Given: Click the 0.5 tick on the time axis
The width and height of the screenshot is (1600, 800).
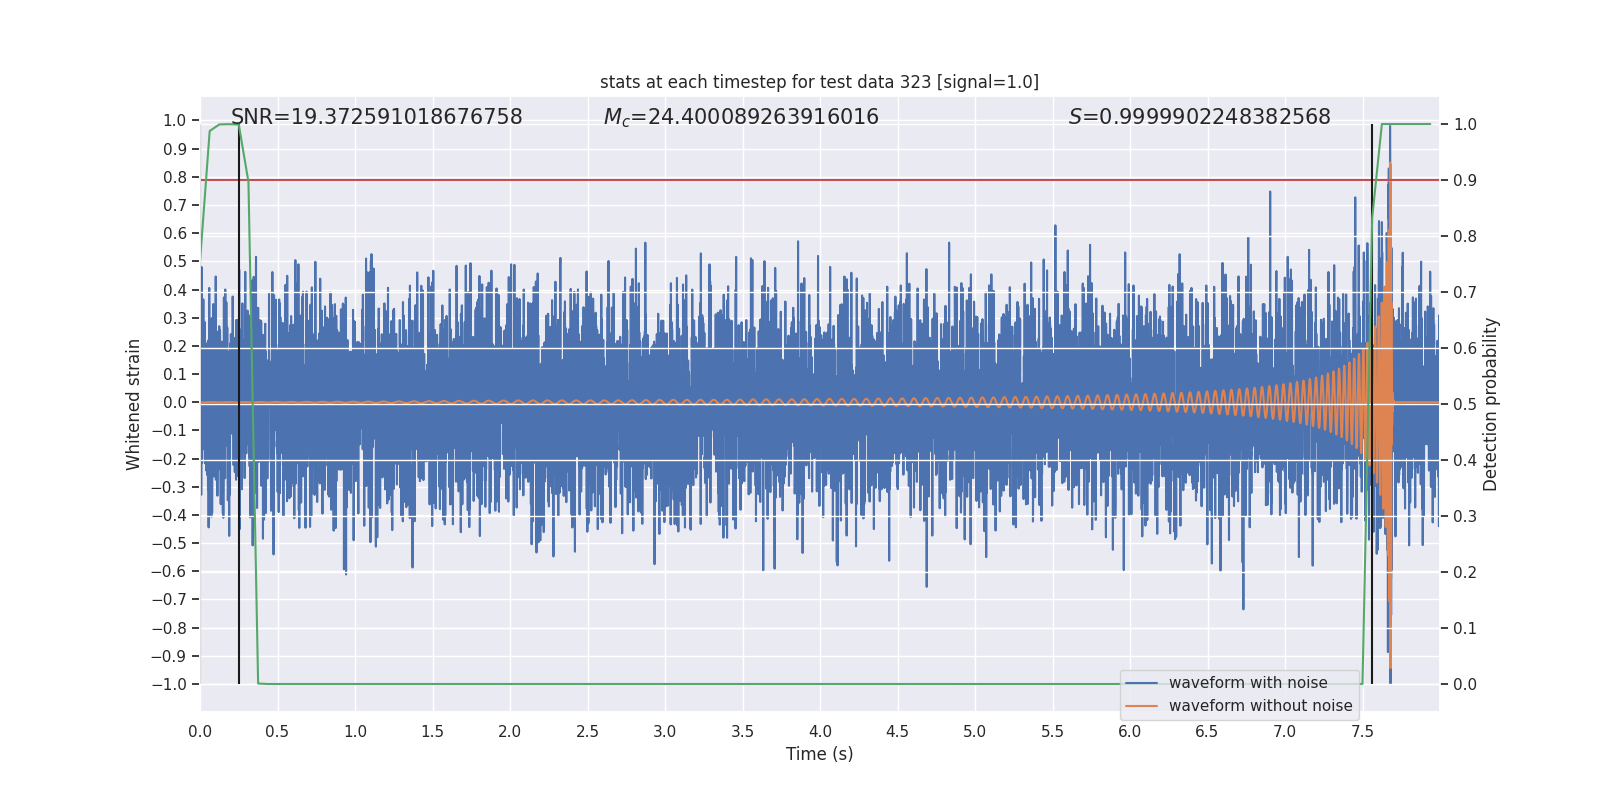Looking at the screenshot, I should 277,732.
